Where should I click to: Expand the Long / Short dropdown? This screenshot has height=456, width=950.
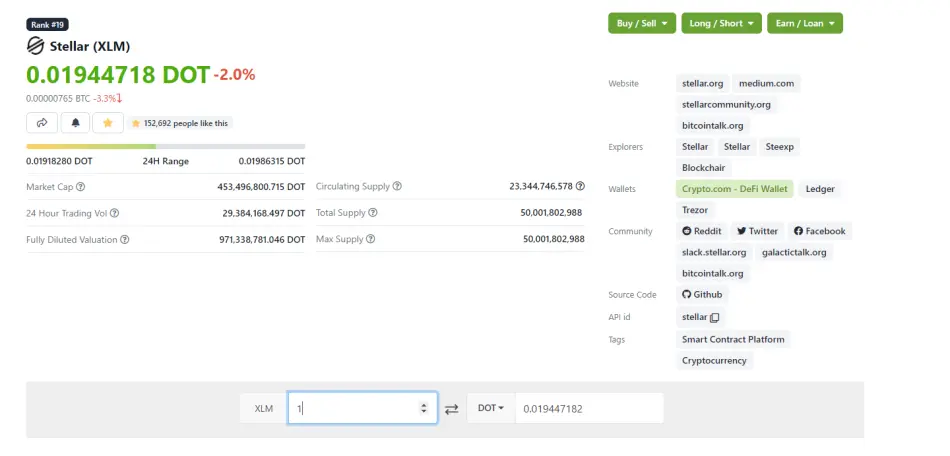click(722, 23)
